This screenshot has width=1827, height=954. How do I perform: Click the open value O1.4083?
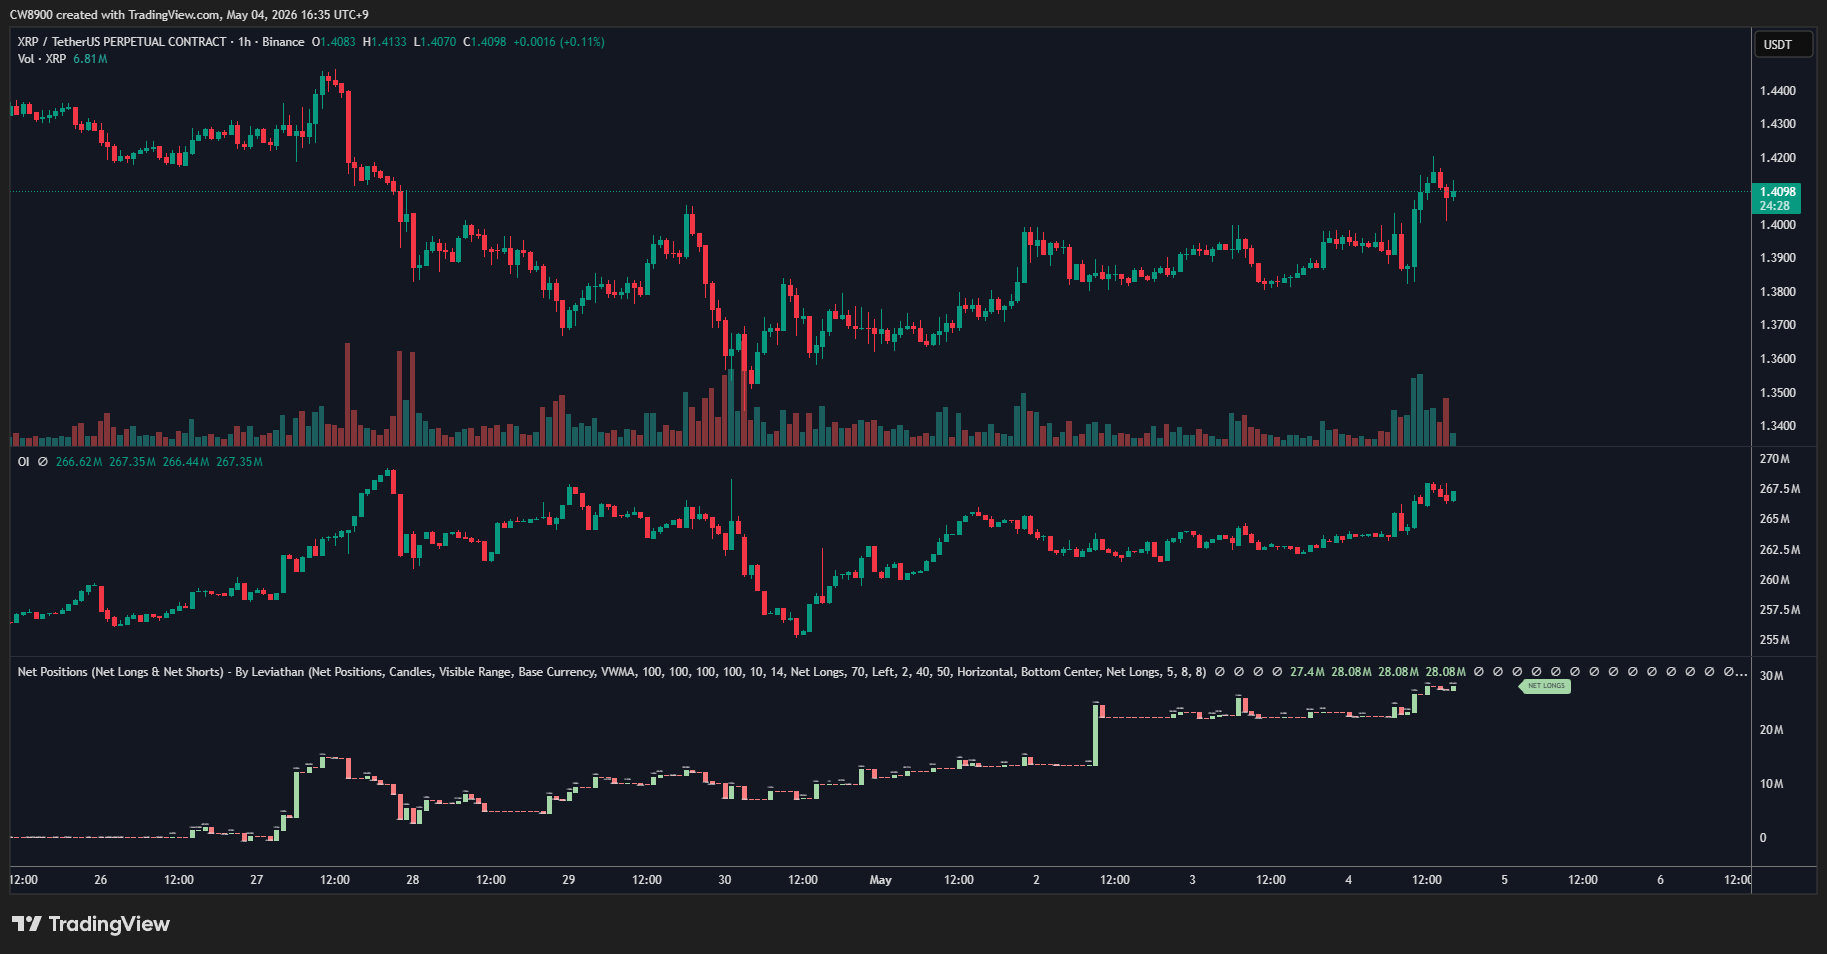click(x=333, y=42)
